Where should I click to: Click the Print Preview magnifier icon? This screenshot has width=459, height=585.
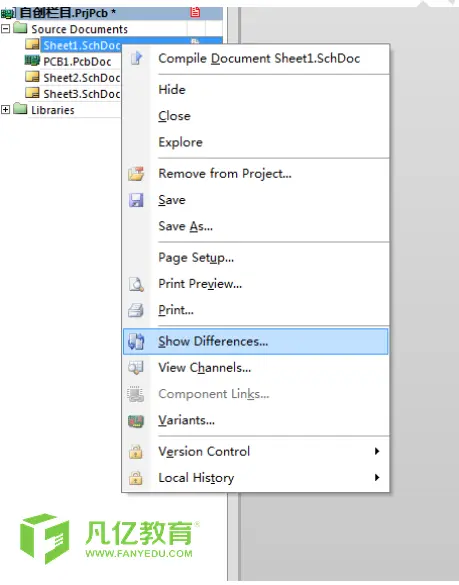tap(136, 284)
